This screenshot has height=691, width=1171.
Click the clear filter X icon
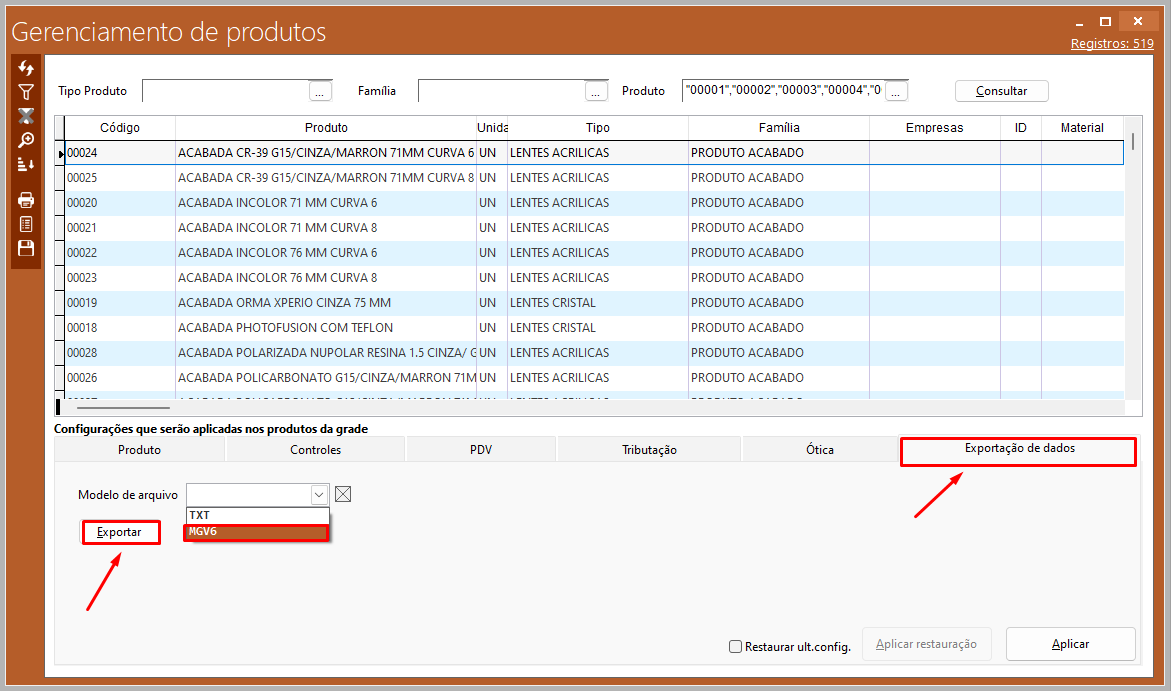26,116
